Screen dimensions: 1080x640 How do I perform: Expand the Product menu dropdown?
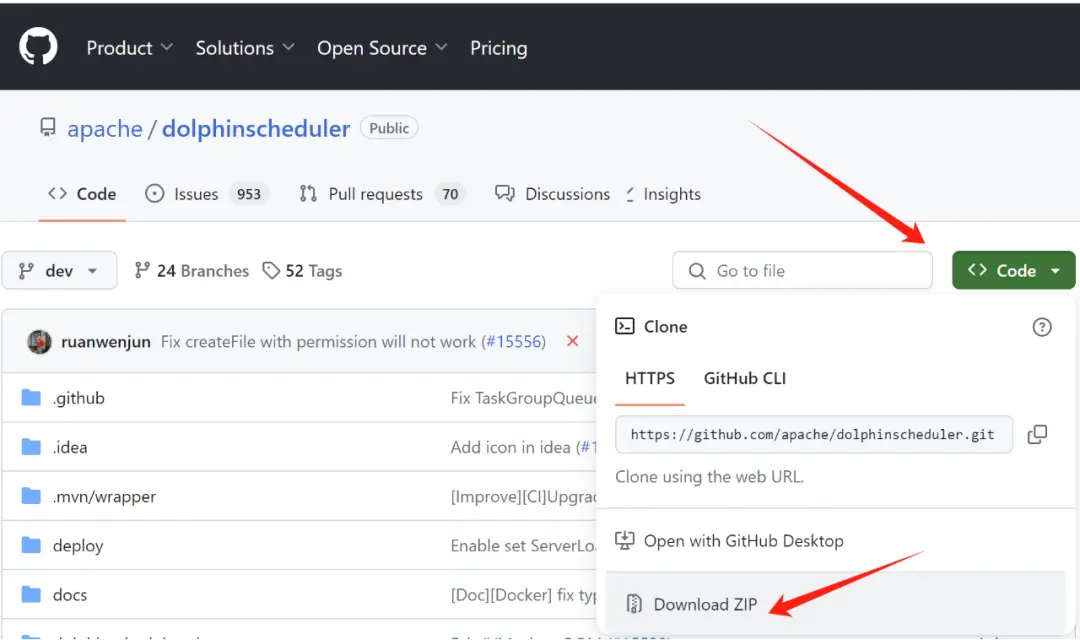(129, 48)
